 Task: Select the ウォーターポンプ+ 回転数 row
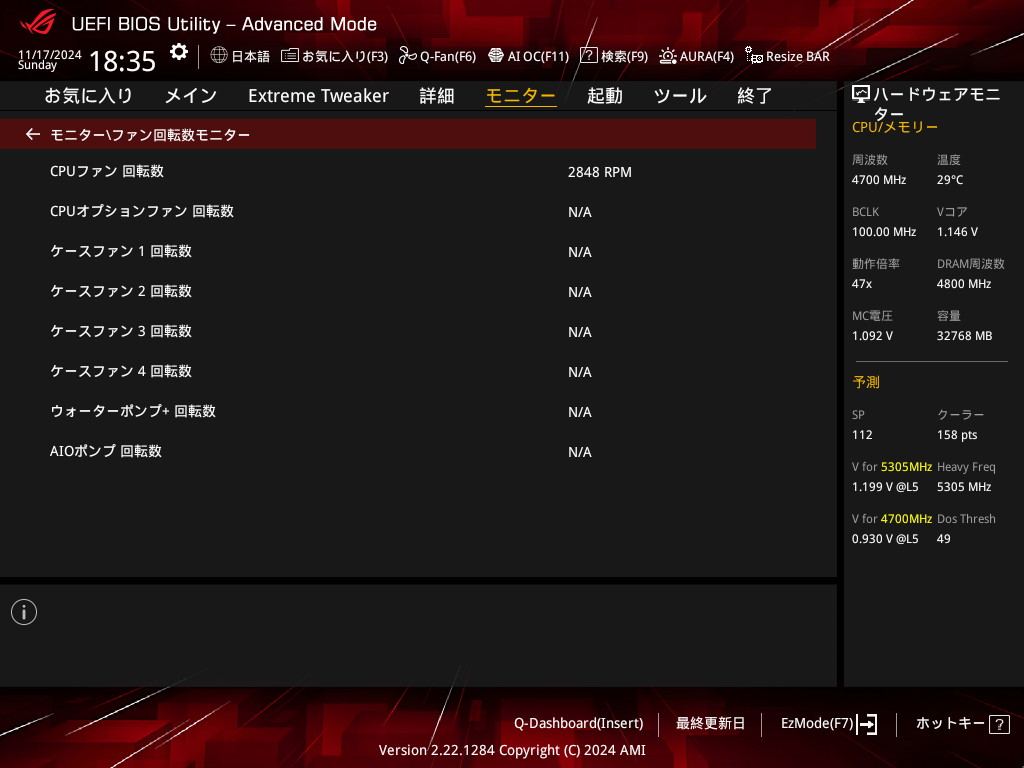point(408,411)
